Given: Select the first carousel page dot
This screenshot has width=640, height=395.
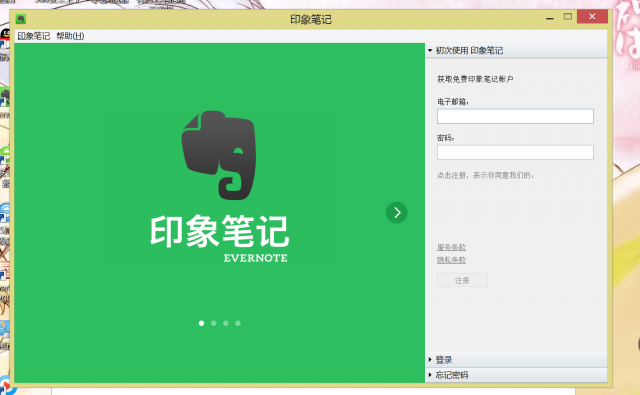Looking at the screenshot, I should click(201, 323).
